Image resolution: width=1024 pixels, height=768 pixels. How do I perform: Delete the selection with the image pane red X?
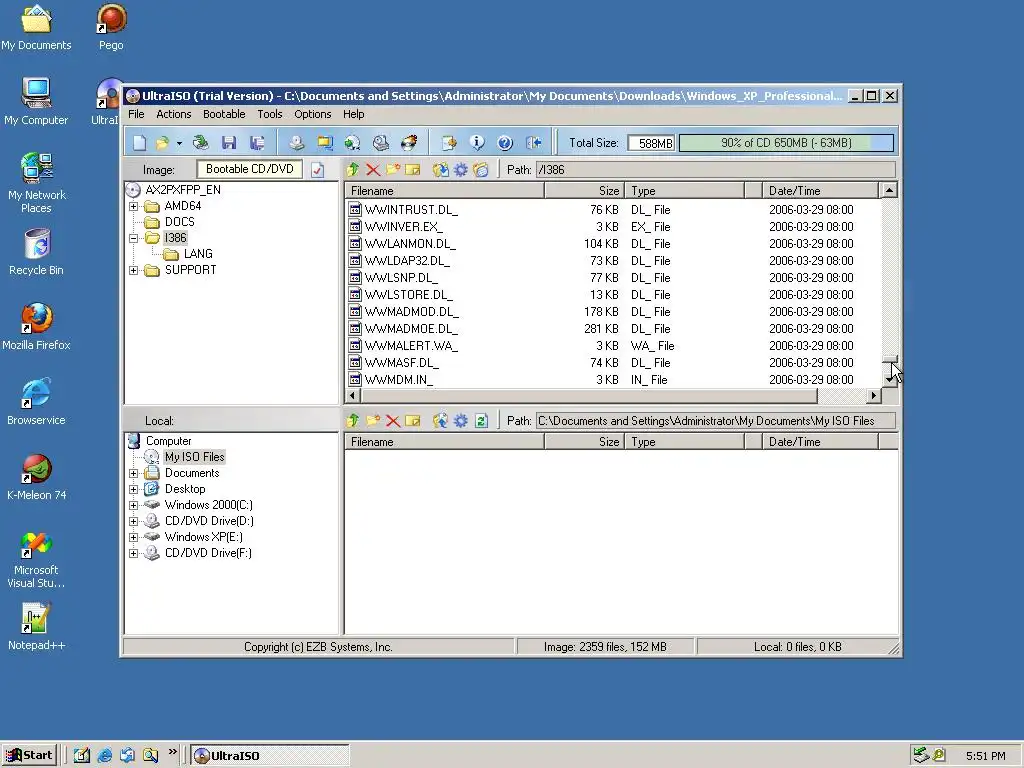(x=373, y=170)
